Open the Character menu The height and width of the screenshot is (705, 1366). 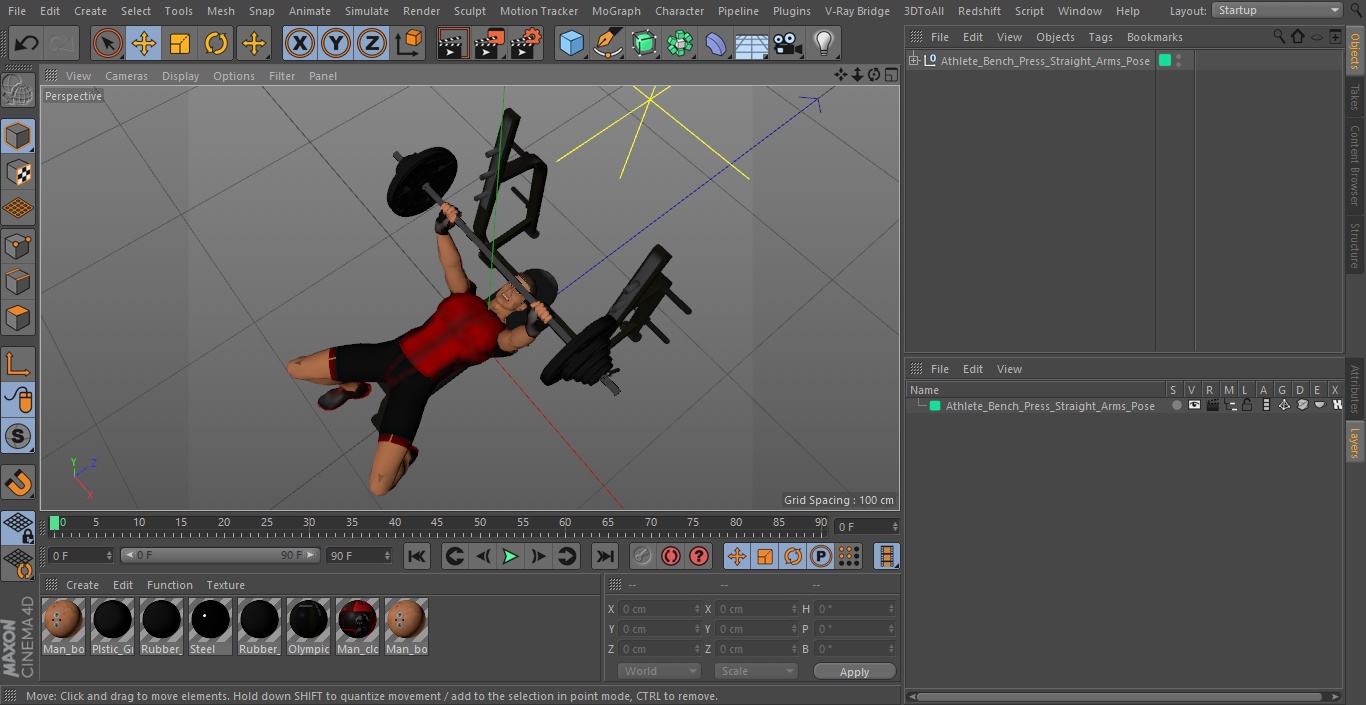point(679,11)
